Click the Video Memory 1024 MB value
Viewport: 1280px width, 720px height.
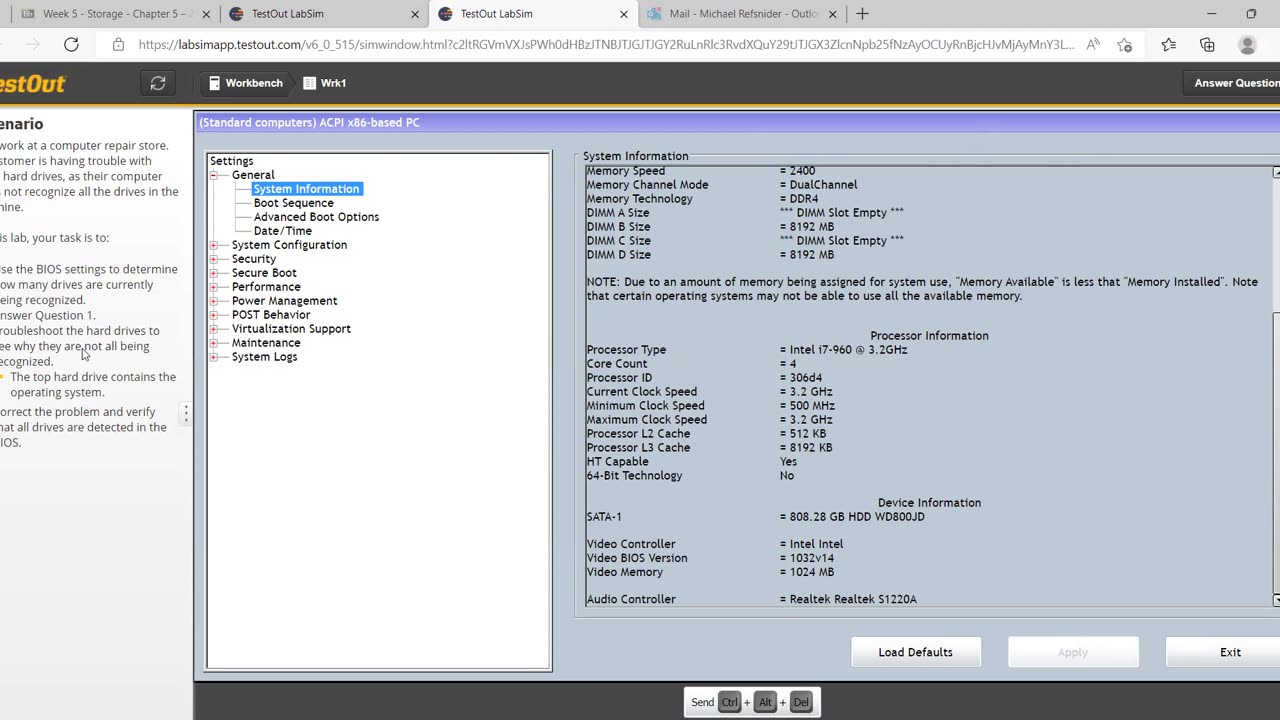click(x=807, y=572)
